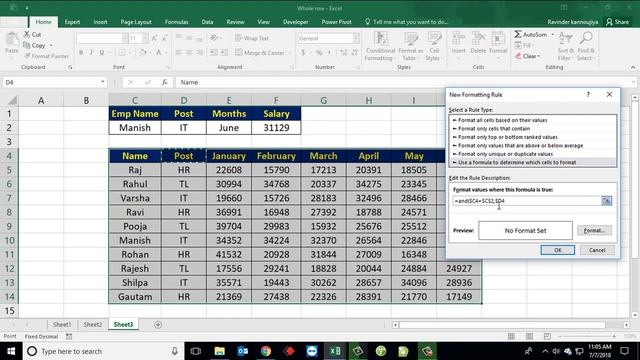
Task: Click Cancel in New Formatting Rule dialog
Action: pos(597,250)
